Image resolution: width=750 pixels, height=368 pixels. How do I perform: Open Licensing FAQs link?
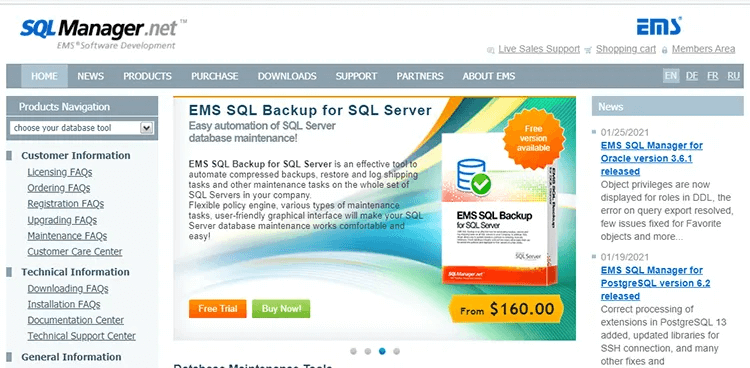(x=60, y=172)
